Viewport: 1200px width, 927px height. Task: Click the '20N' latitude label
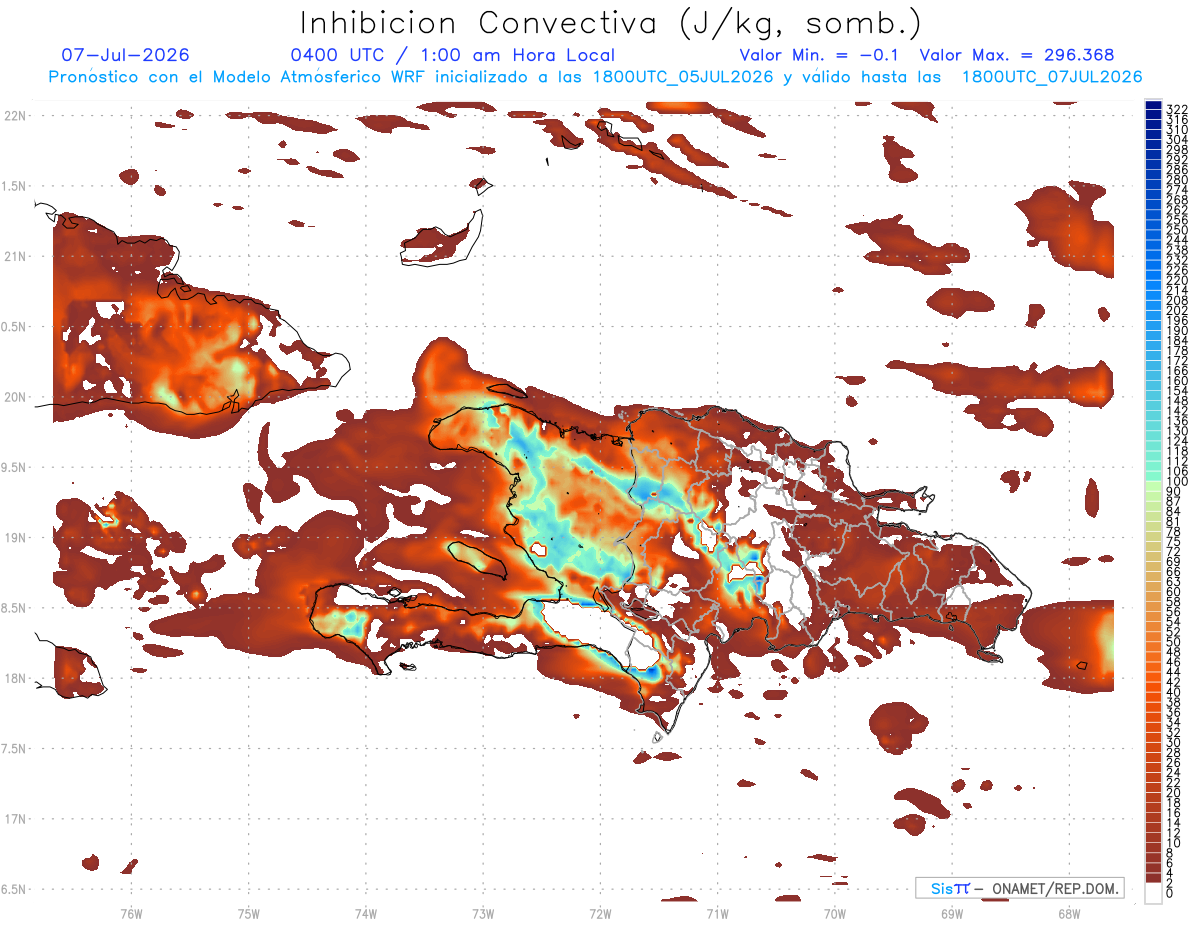point(14,397)
